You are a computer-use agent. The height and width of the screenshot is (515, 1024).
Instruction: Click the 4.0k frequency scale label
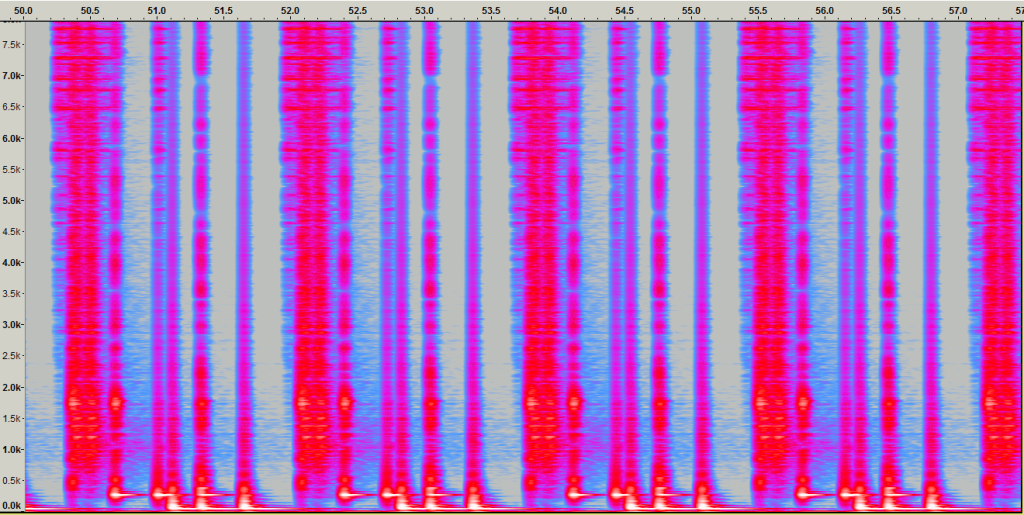point(11,263)
